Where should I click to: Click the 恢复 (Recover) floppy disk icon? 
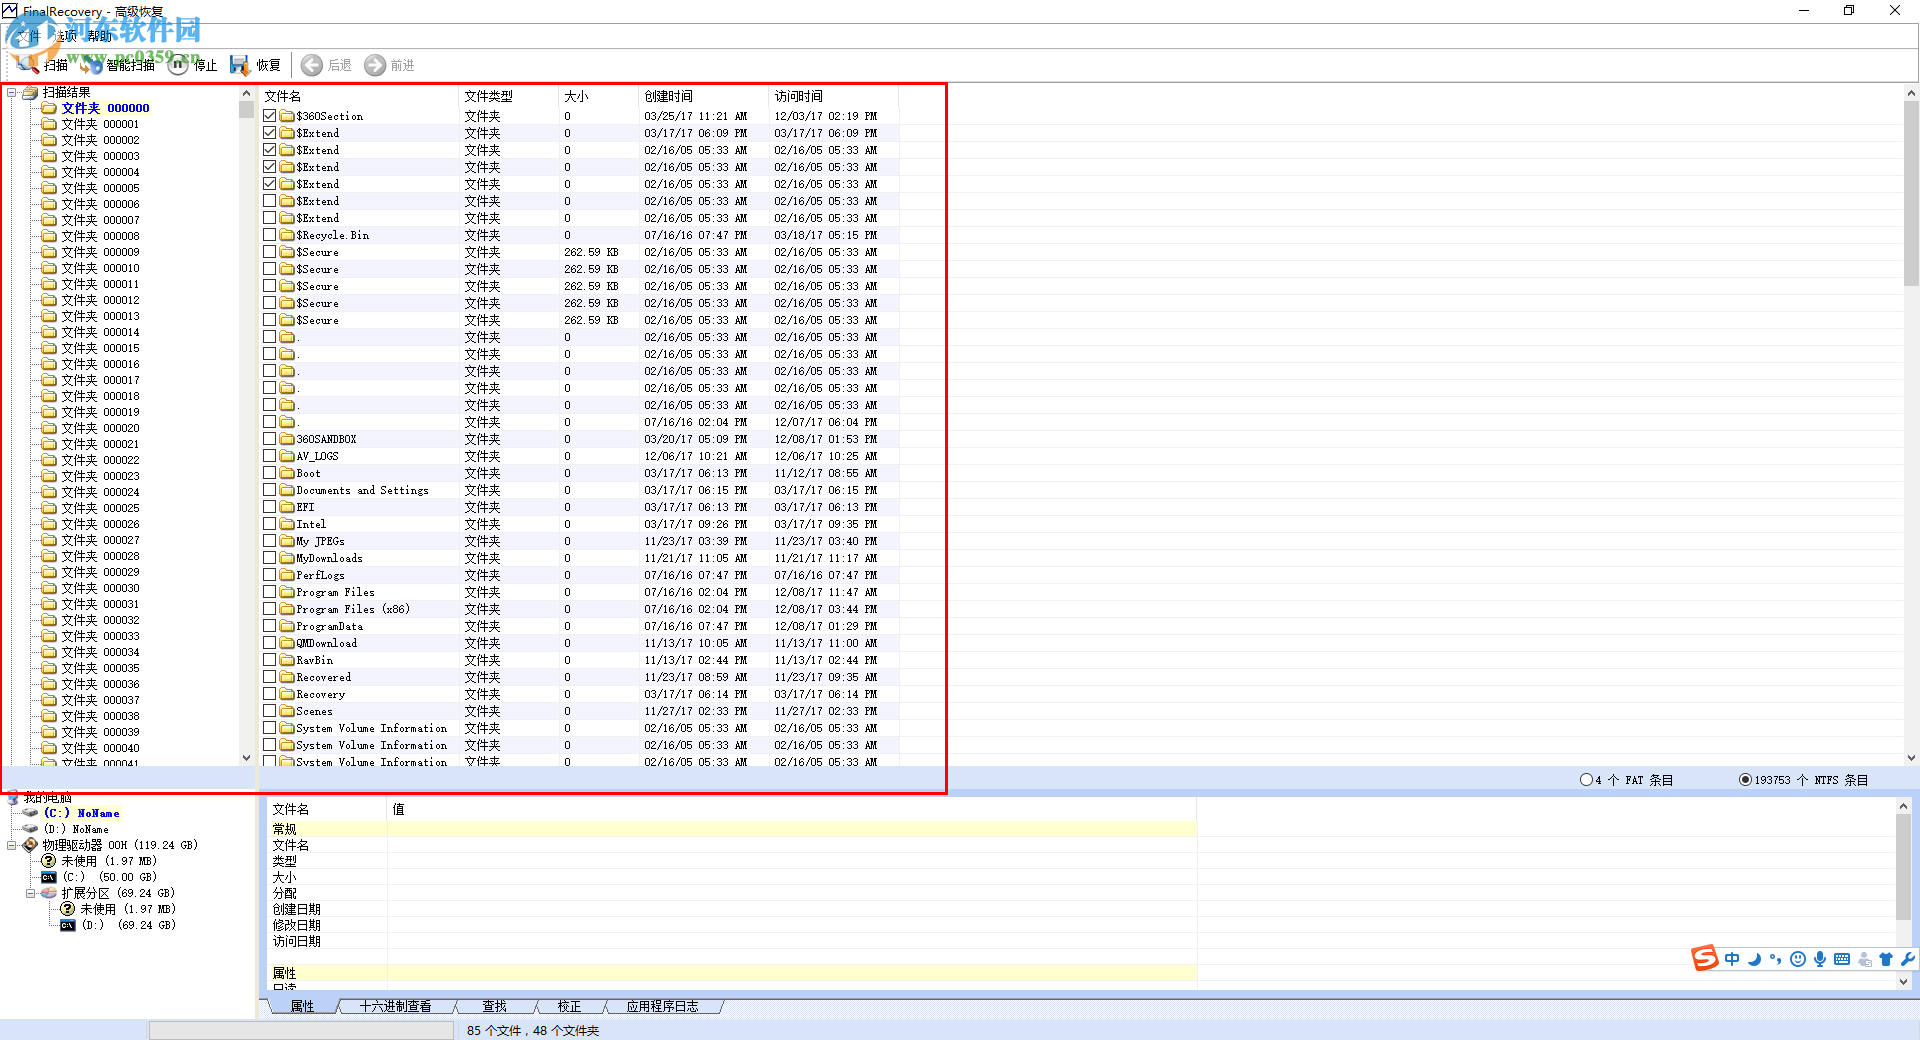(240, 64)
